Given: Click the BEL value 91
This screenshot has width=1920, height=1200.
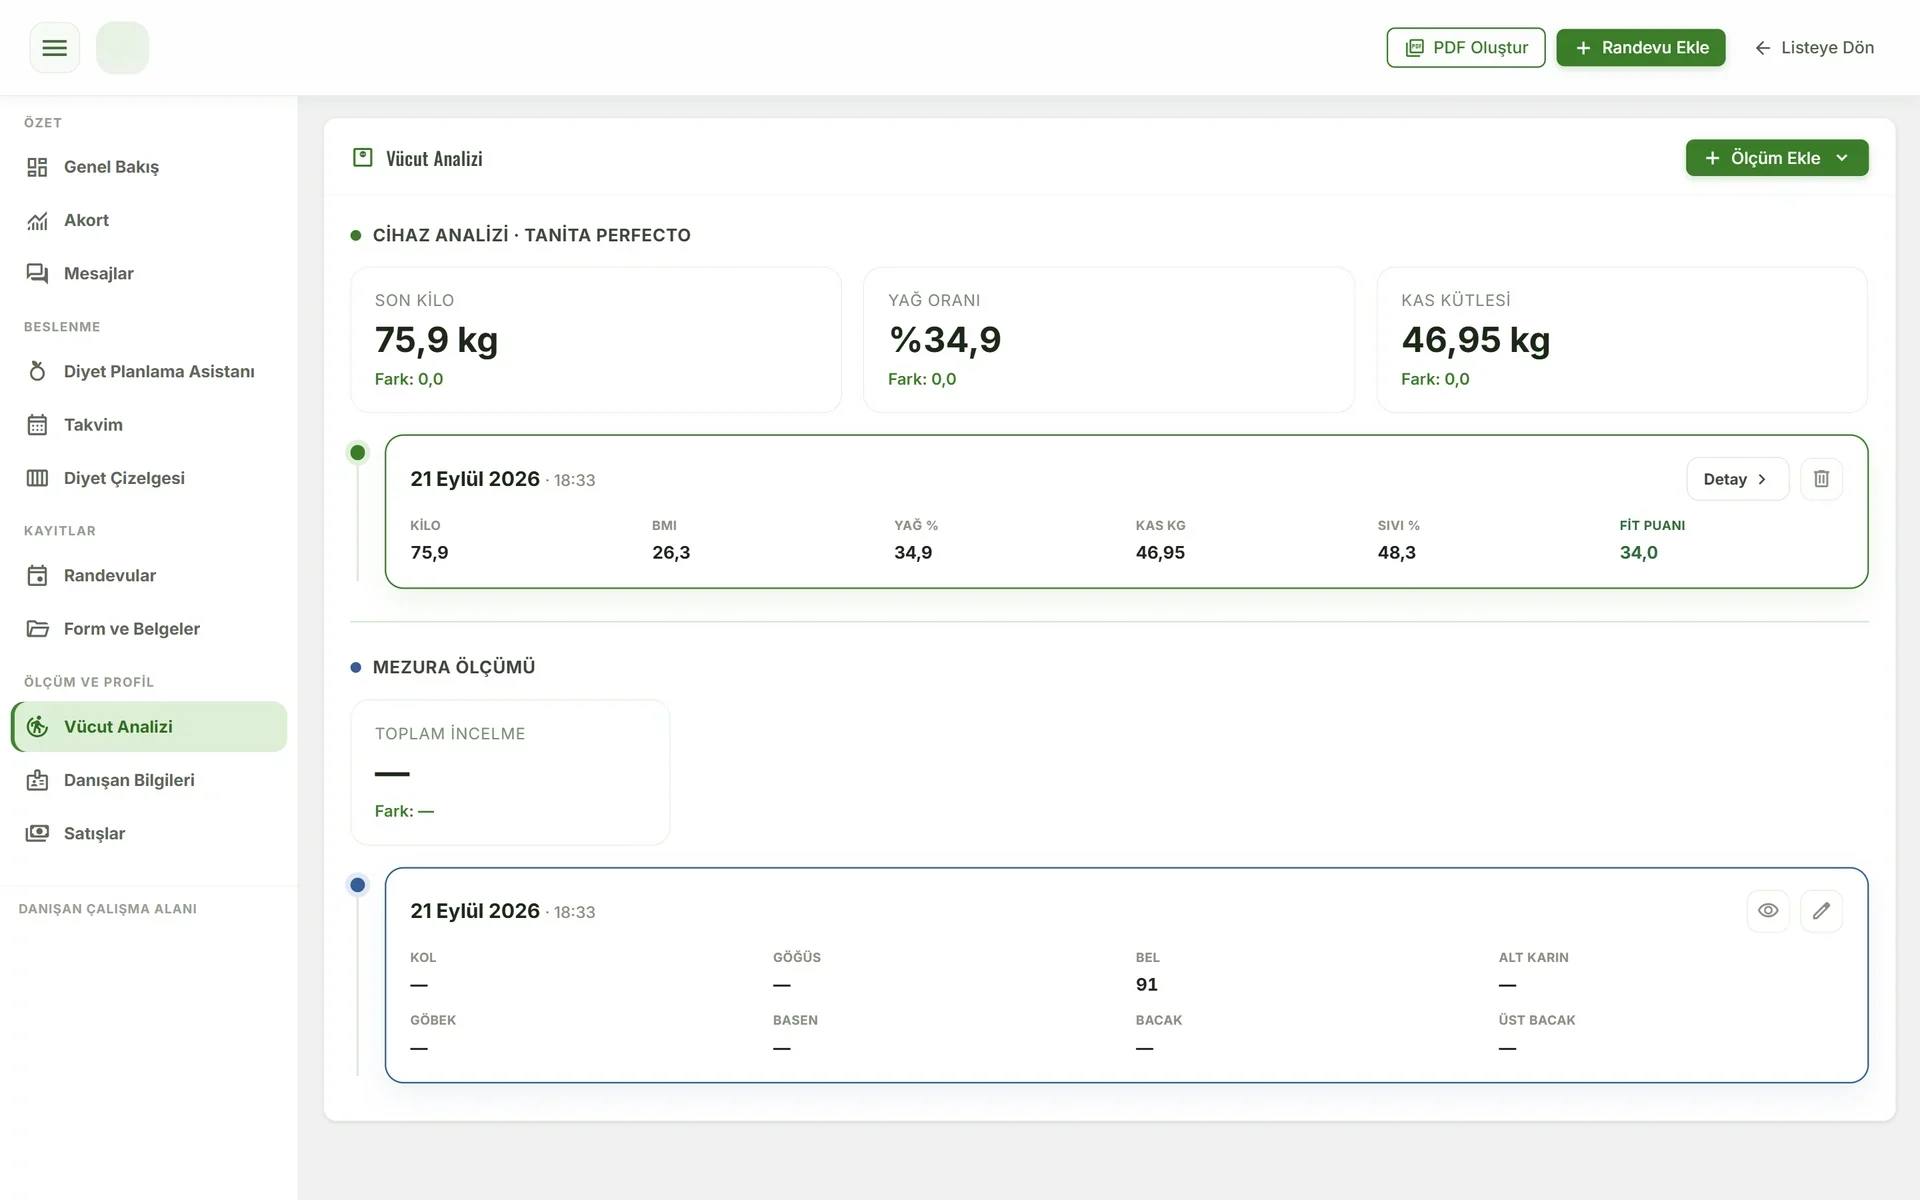Looking at the screenshot, I should coord(1146,985).
